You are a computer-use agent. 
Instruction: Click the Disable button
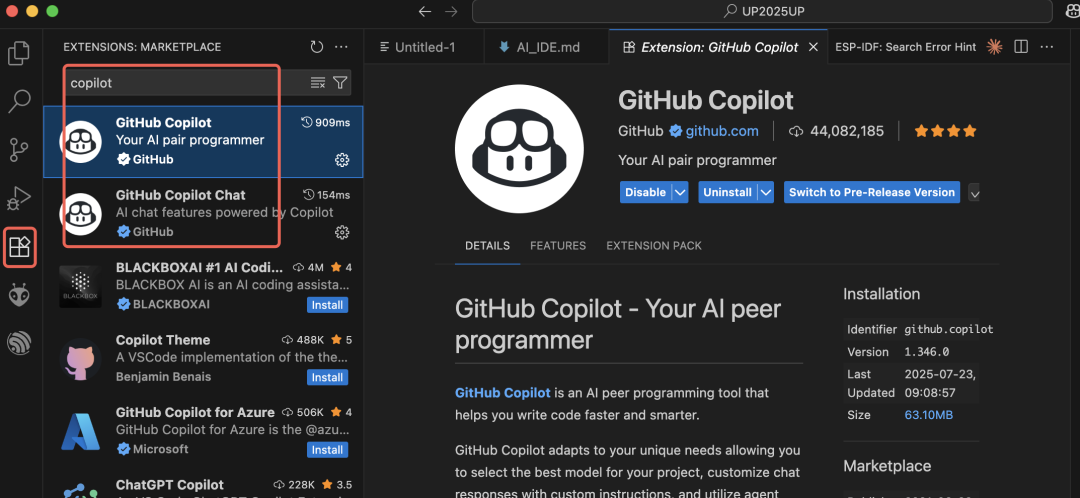[x=645, y=193]
